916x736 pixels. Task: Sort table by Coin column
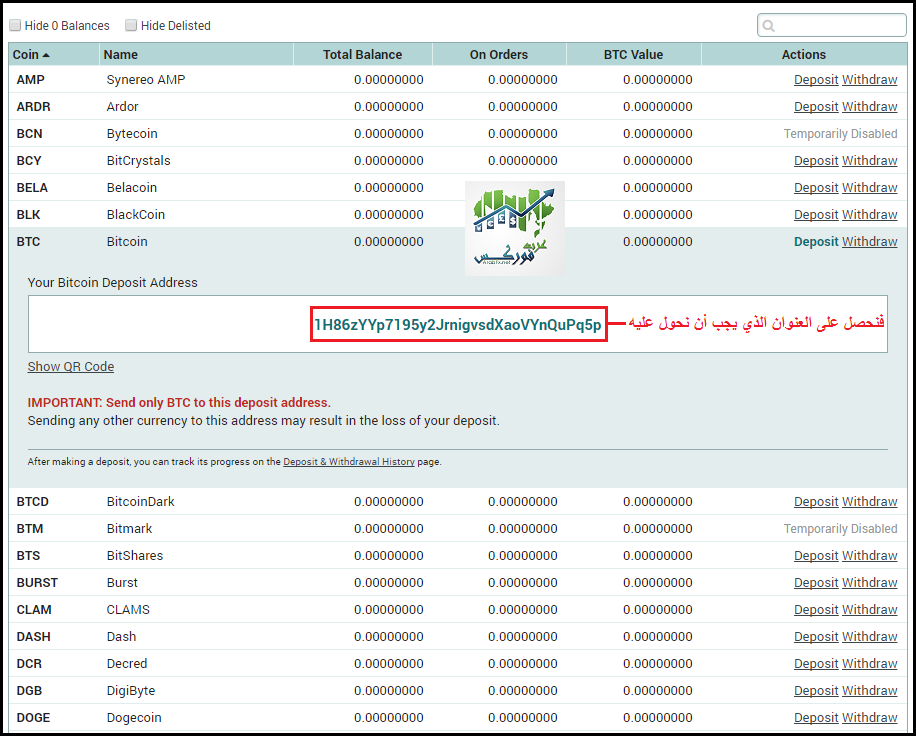click(54, 54)
